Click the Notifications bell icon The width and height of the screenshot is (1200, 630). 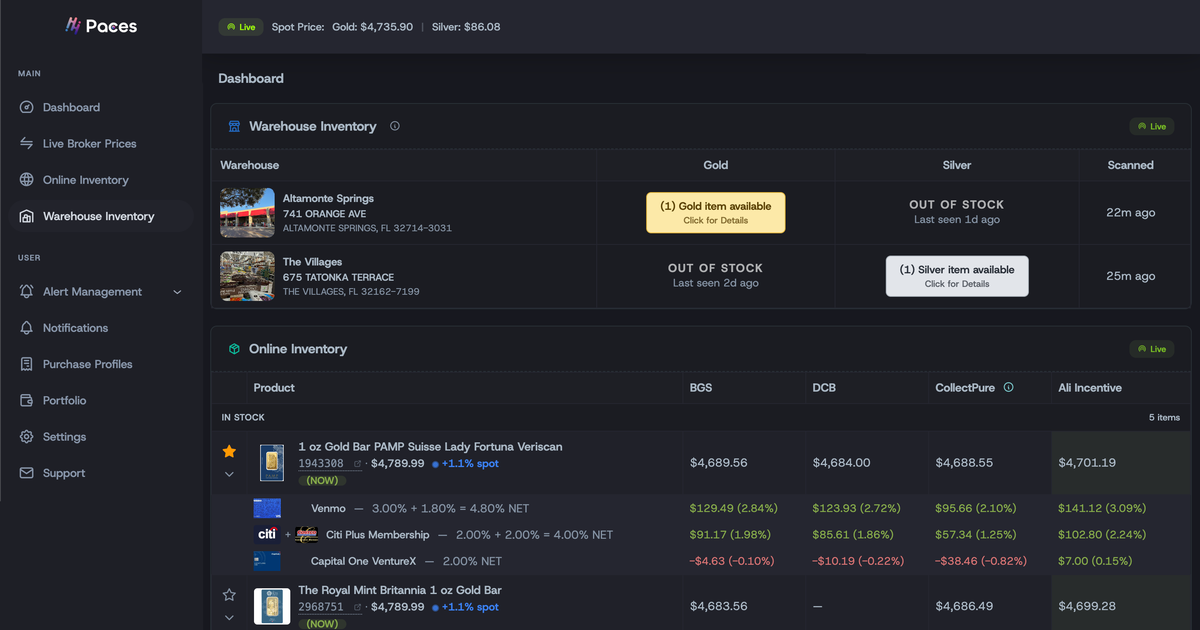[x=26, y=328]
